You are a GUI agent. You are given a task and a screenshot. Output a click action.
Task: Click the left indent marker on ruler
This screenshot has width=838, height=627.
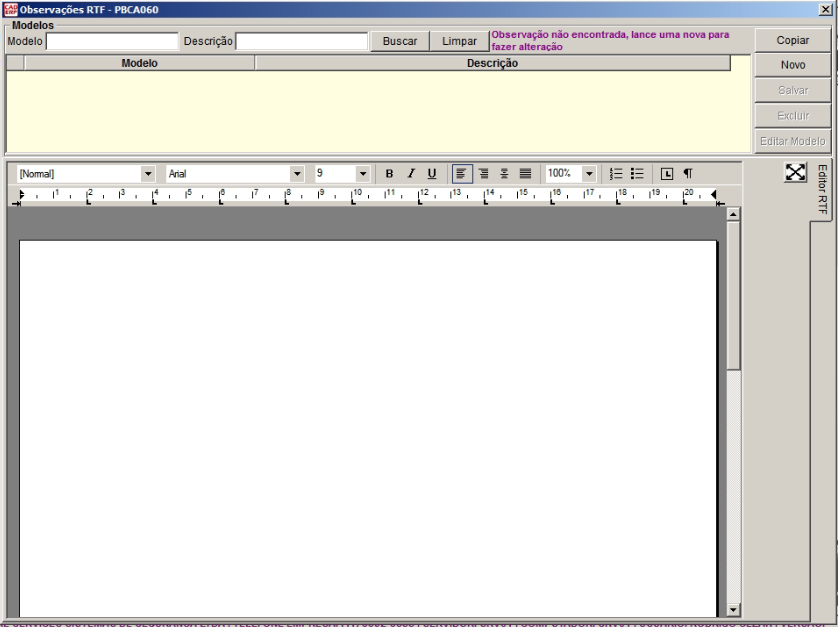point(20,195)
